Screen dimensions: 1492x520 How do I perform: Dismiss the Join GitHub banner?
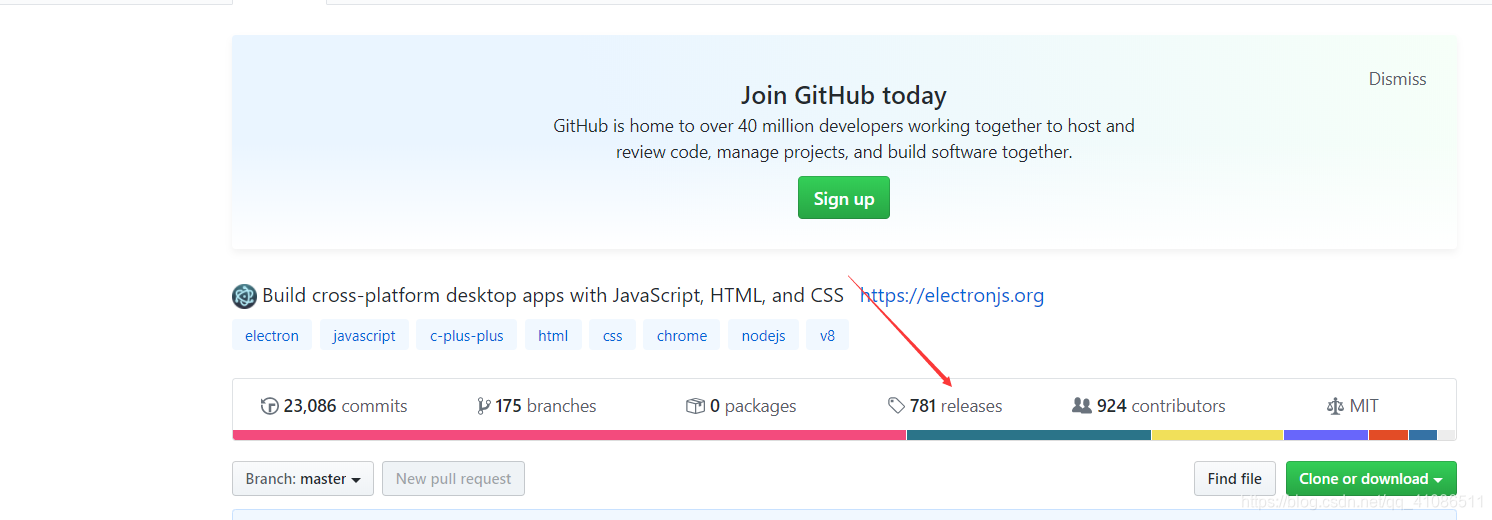pos(1397,79)
